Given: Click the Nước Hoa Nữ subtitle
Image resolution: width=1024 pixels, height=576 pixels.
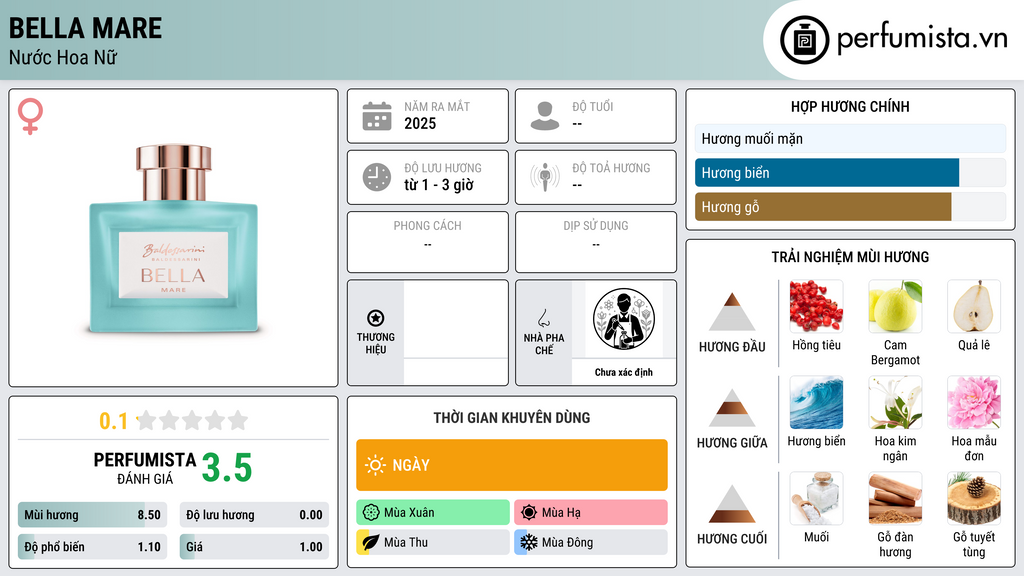Looking at the screenshot, I should pyautogui.click(x=63, y=57).
